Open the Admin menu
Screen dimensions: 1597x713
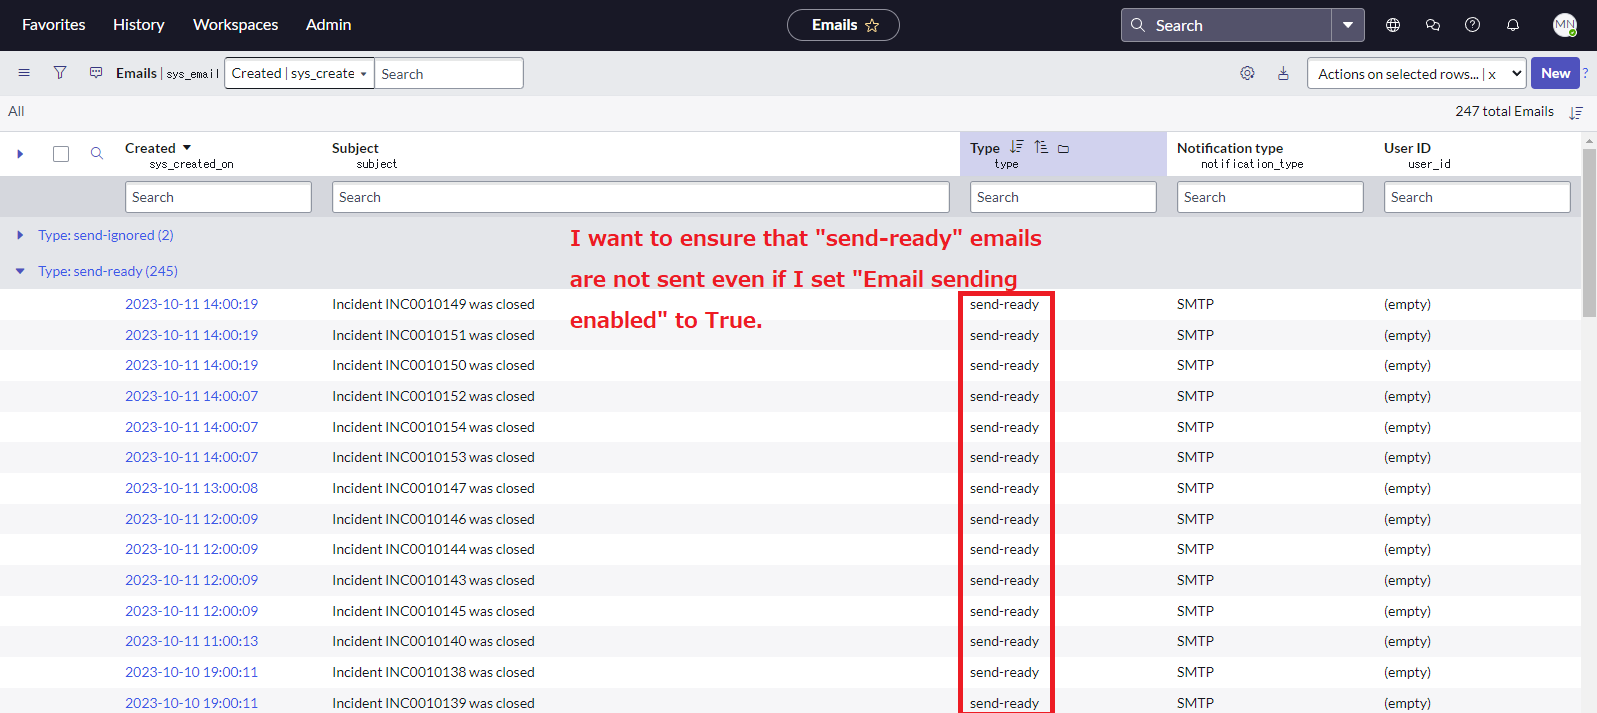pos(329,25)
